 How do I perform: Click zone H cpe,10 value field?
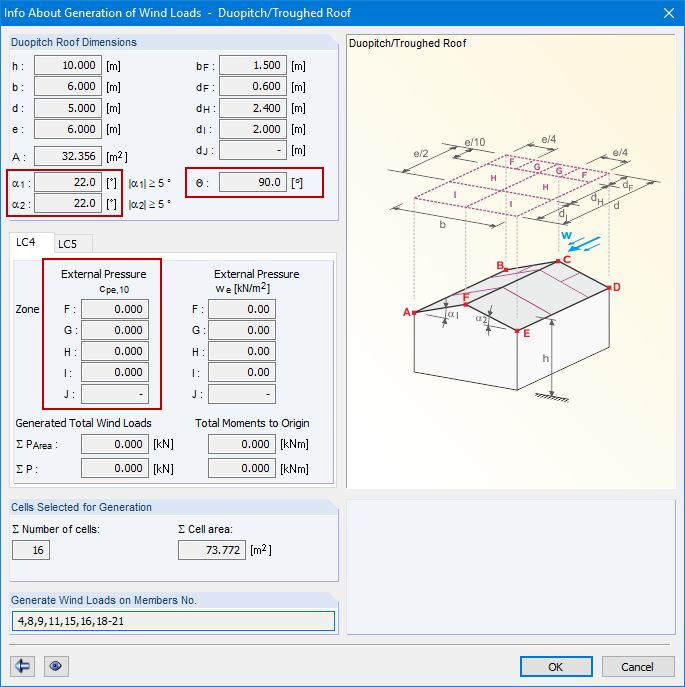coord(115,351)
